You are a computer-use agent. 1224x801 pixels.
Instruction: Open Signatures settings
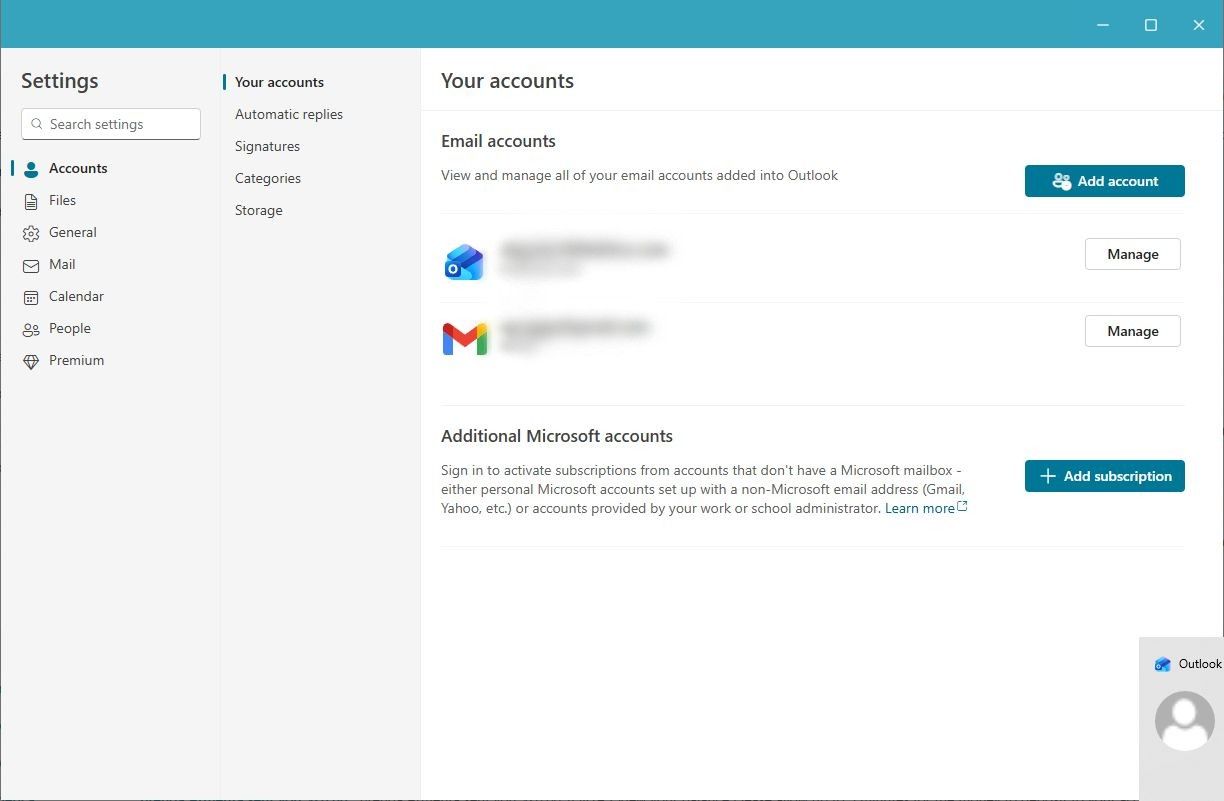pos(267,146)
